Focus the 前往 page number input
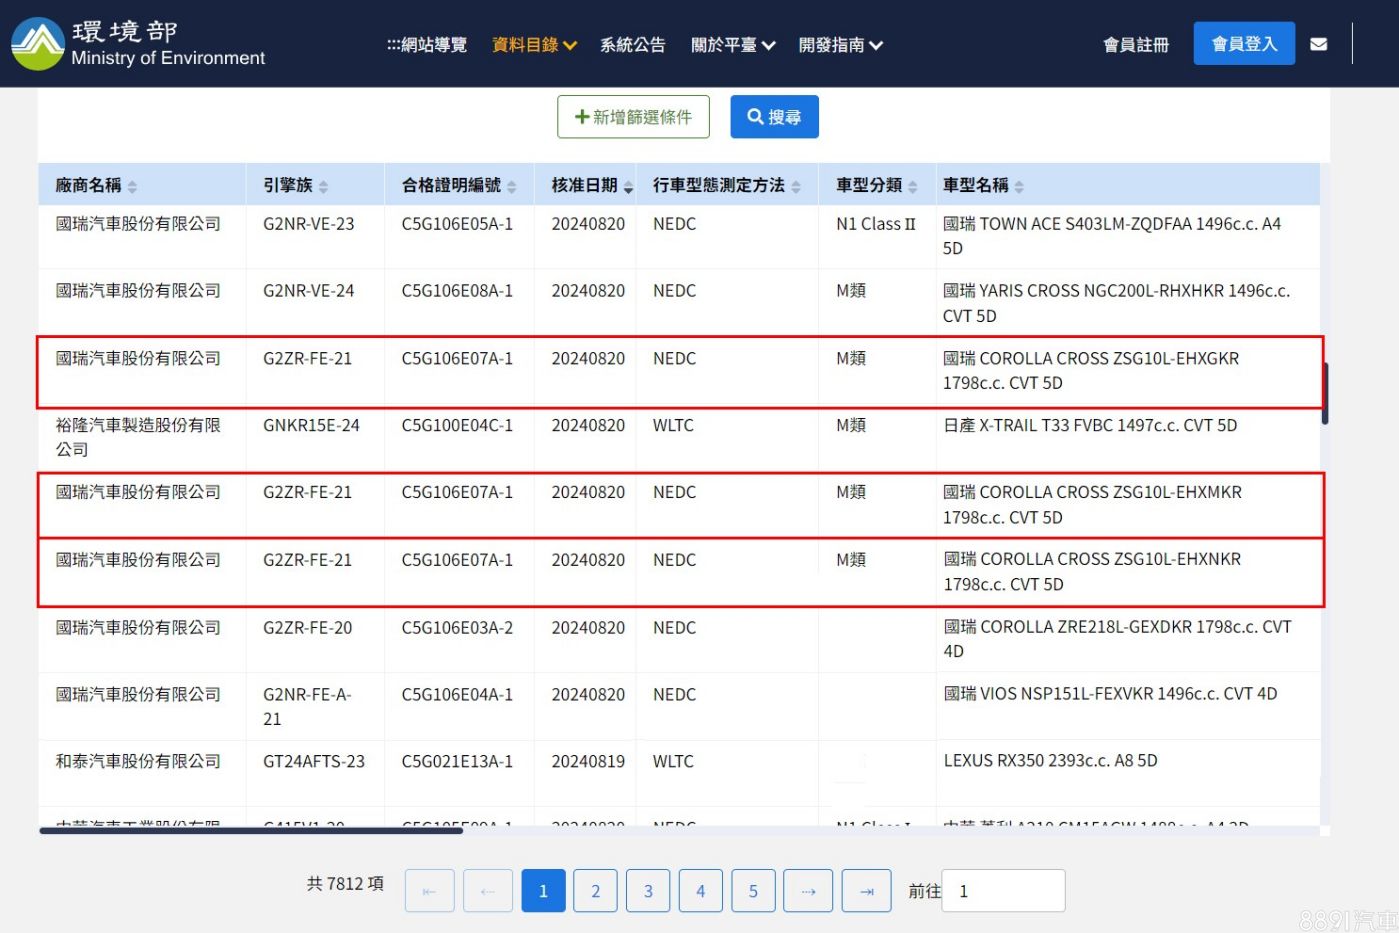This screenshot has width=1399, height=933. coord(1003,891)
